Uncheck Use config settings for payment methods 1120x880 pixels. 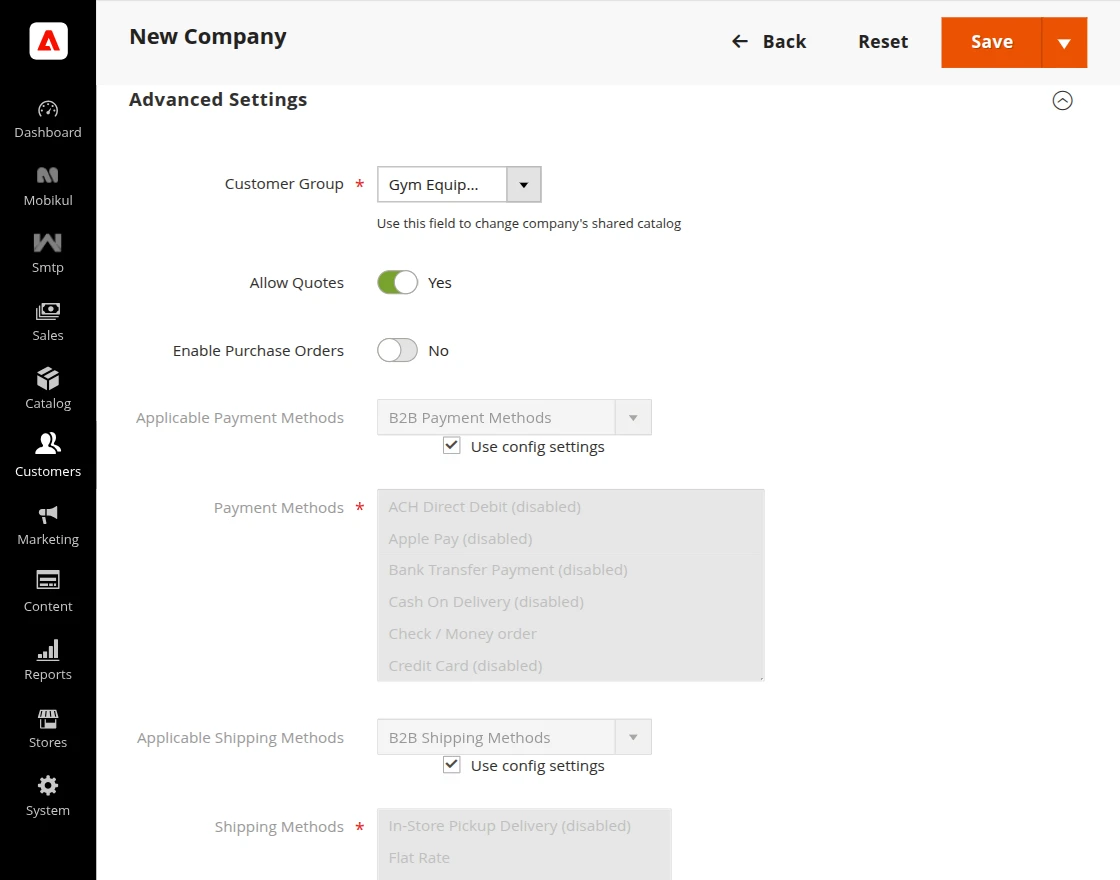(x=451, y=446)
